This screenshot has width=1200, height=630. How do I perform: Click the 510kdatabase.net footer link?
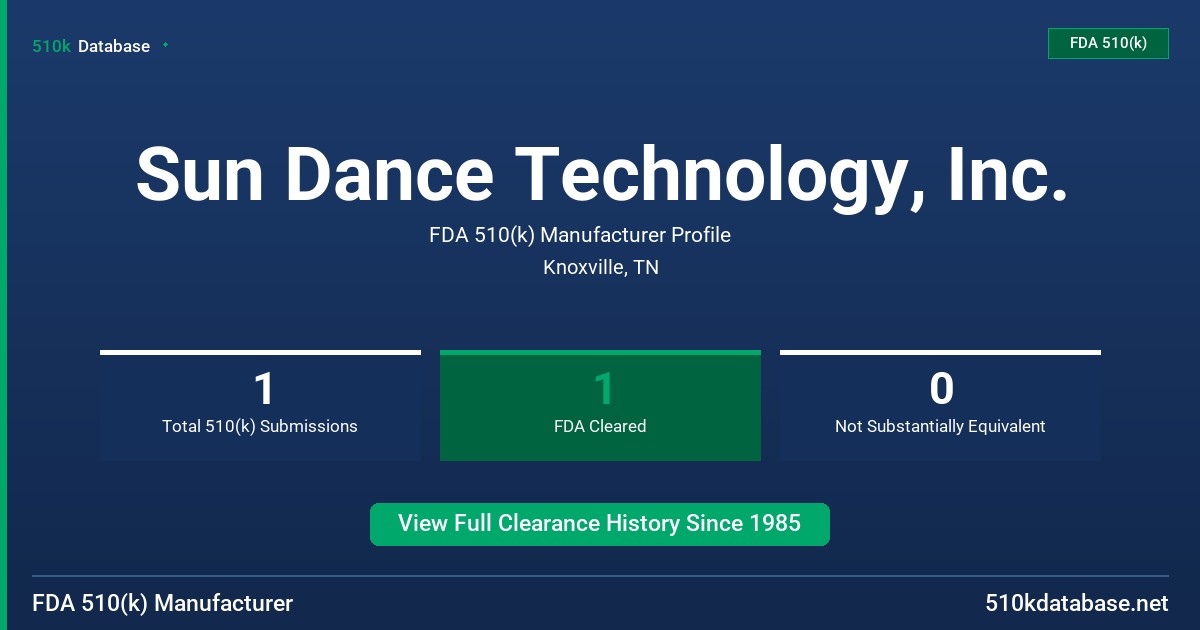tap(1077, 603)
